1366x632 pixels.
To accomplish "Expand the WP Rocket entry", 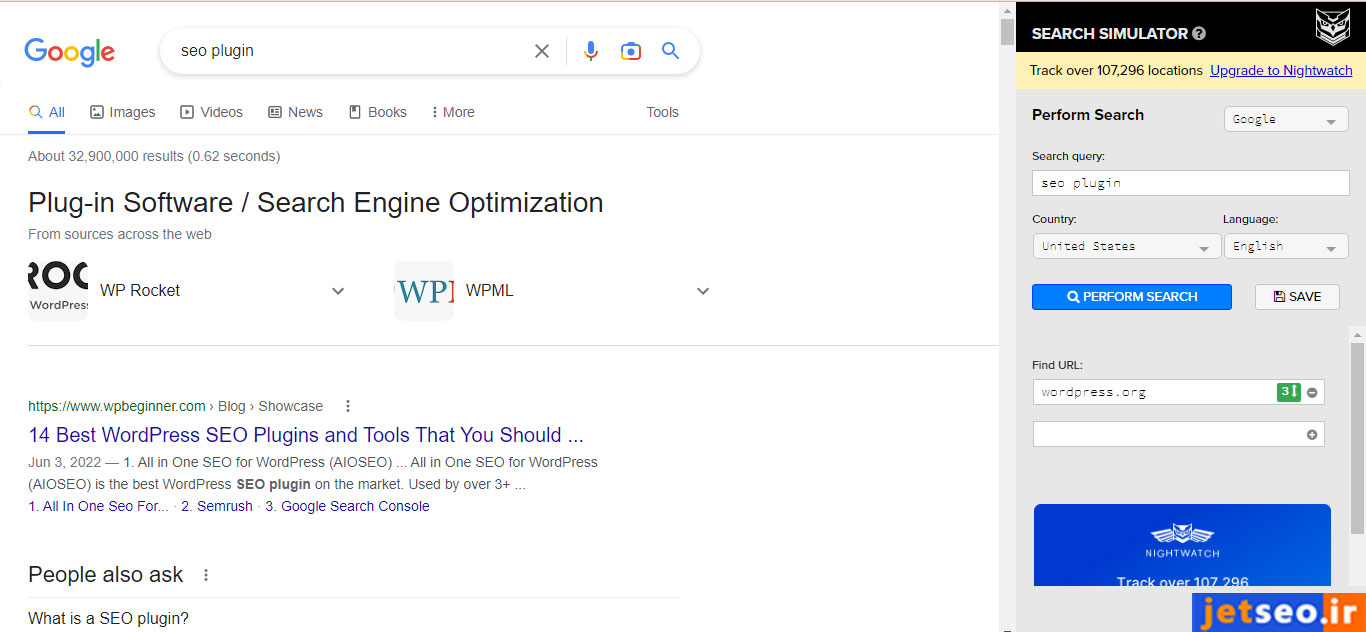I will 338,291.
